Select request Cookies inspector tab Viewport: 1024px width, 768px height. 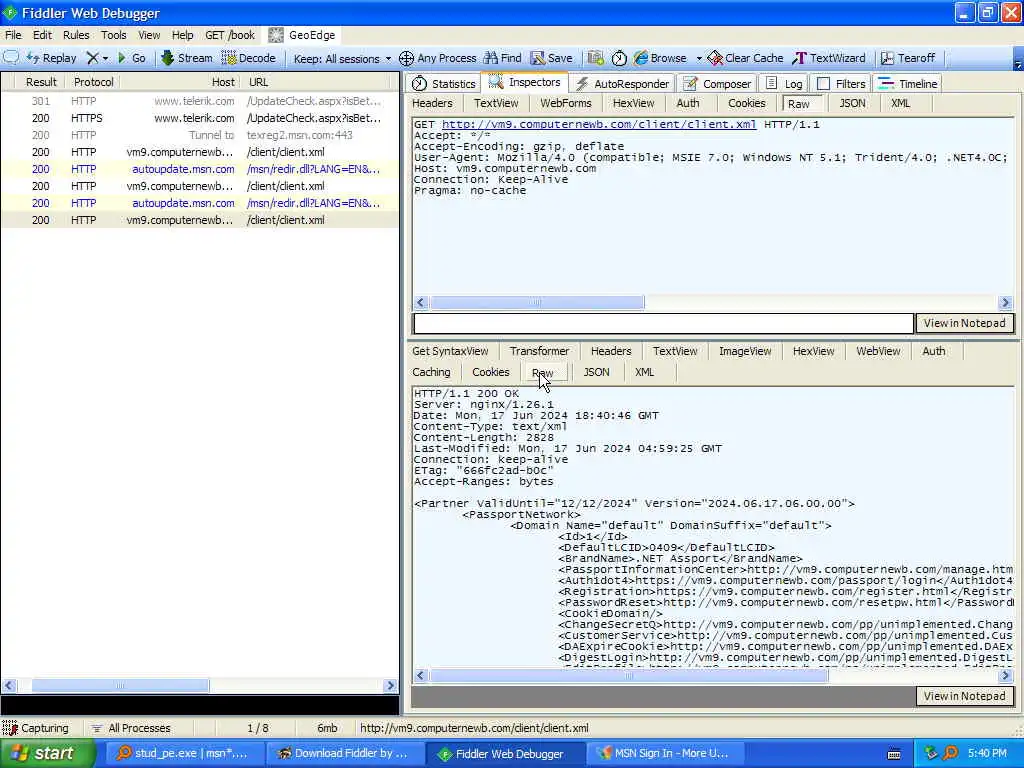click(x=746, y=103)
